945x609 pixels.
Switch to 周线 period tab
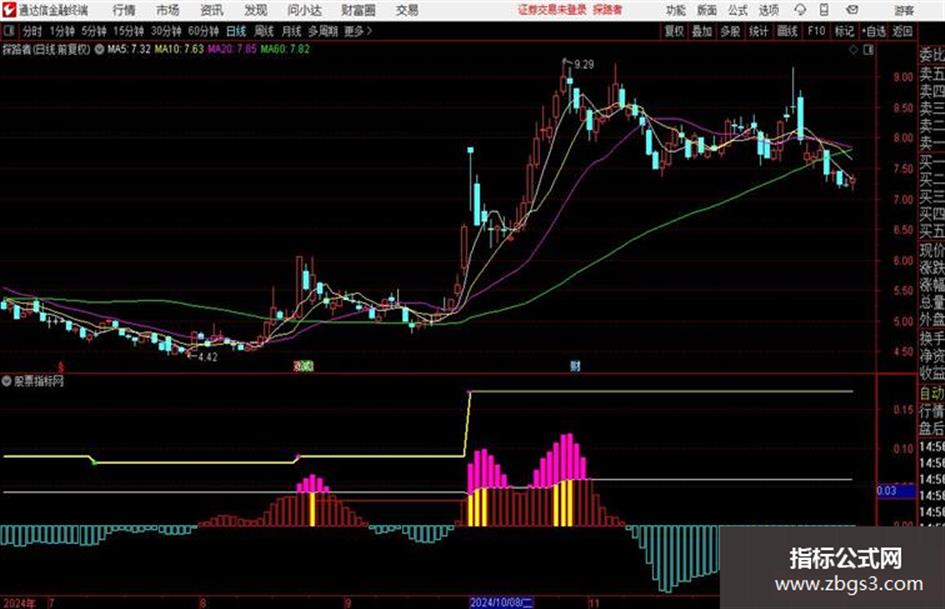pyautogui.click(x=264, y=31)
